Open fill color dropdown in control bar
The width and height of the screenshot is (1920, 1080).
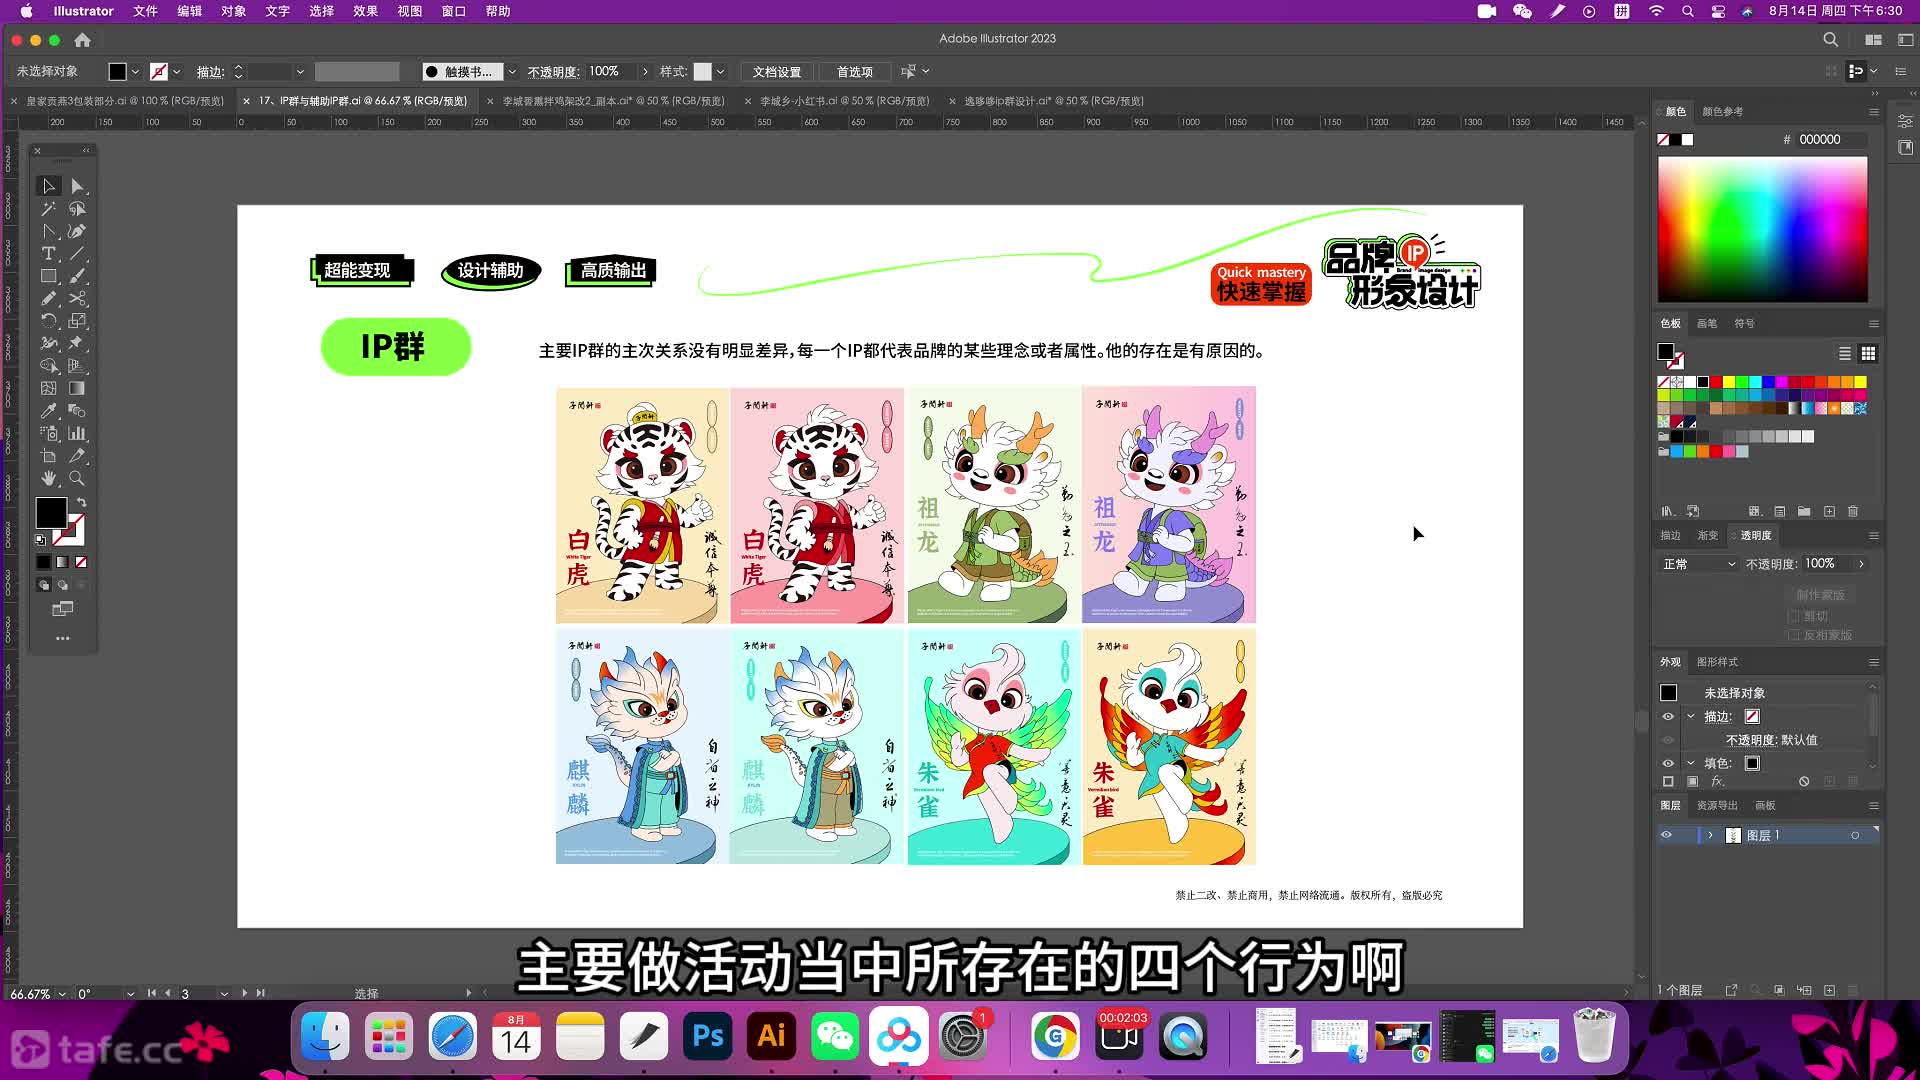pyautogui.click(x=136, y=71)
